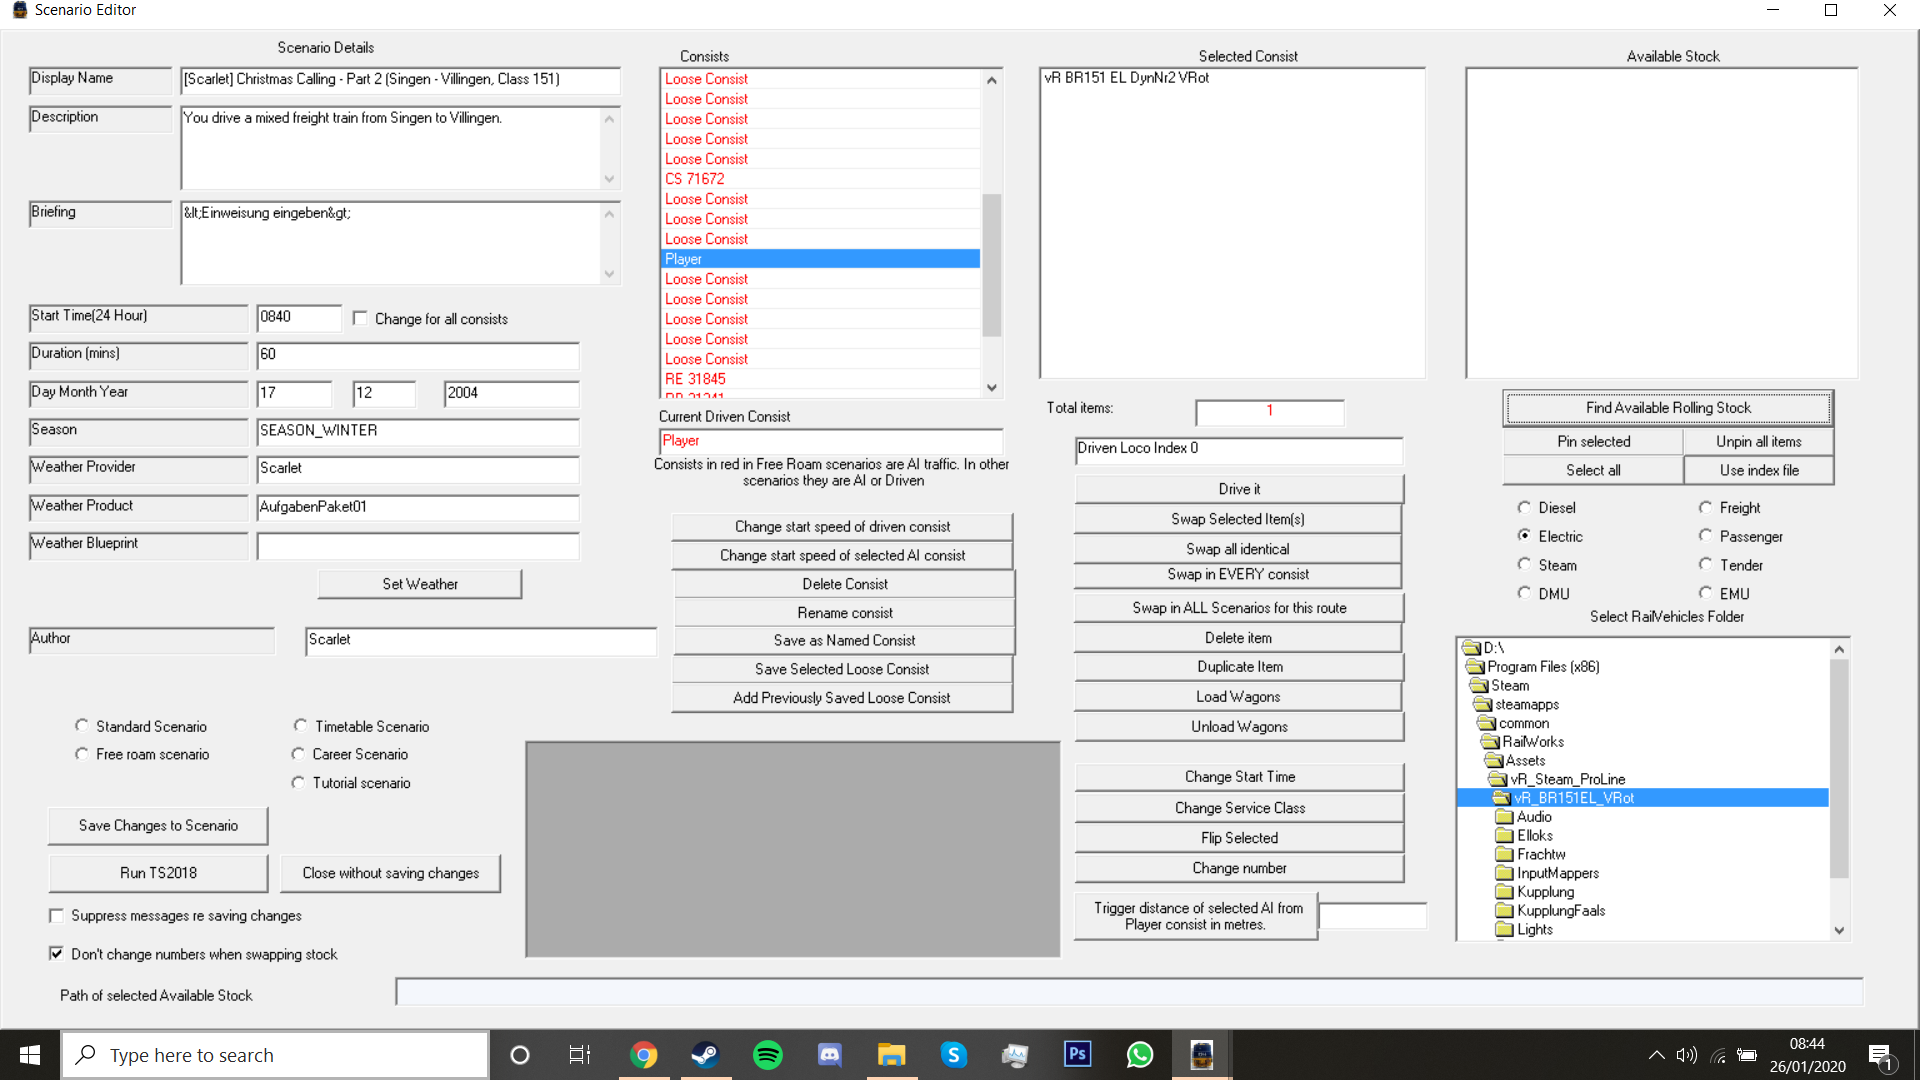This screenshot has width=1920, height=1080.
Task: Select CS 71672 in consists list
Action: tap(695, 179)
